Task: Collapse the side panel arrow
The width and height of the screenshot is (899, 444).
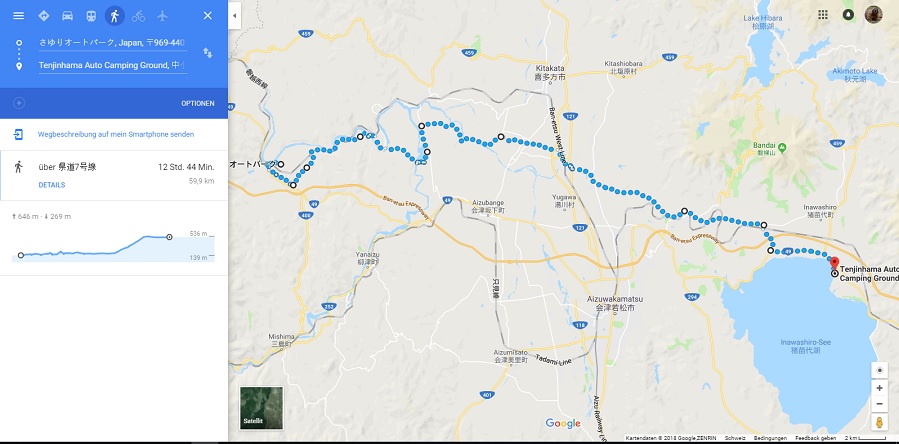Action: tap(234, 16)
